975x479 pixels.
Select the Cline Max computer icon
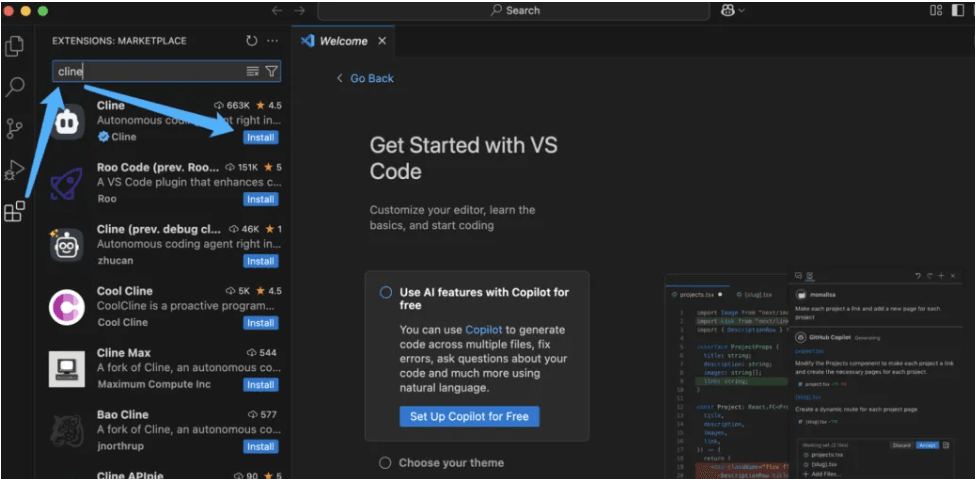[x=67, y=369]
